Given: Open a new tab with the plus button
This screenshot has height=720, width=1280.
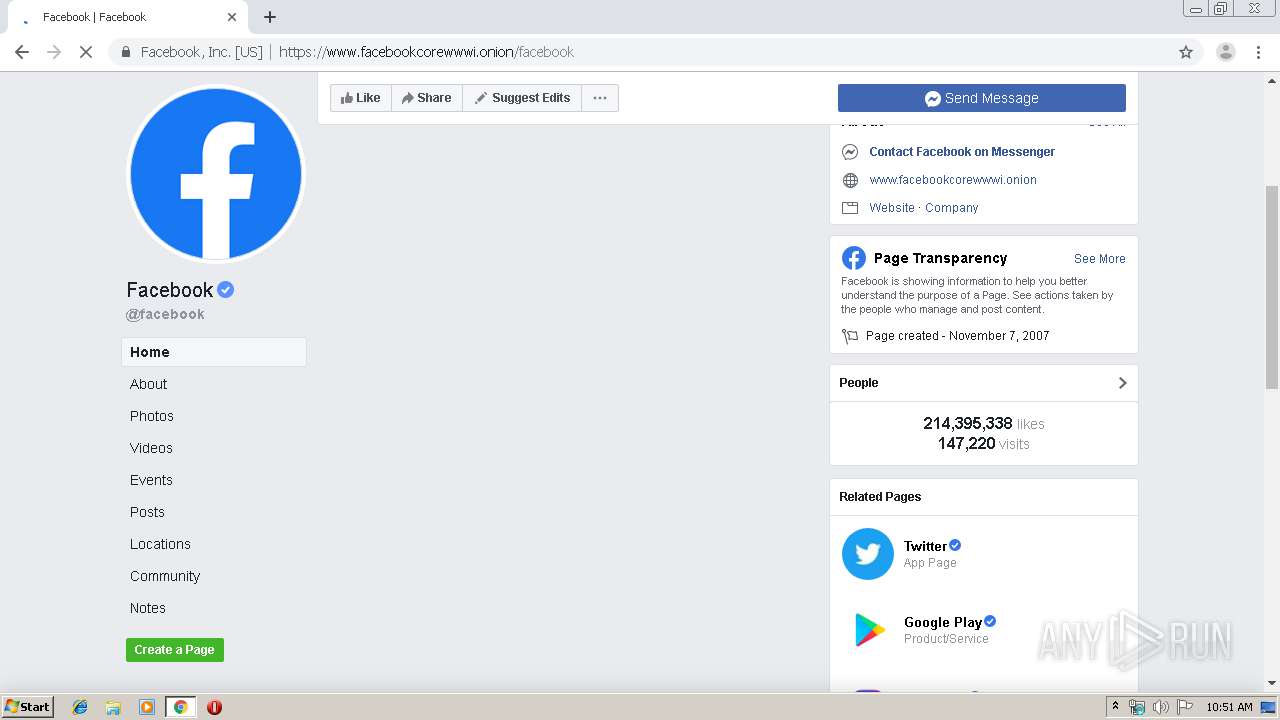Looking at the screenshot, I should [270, 17].
